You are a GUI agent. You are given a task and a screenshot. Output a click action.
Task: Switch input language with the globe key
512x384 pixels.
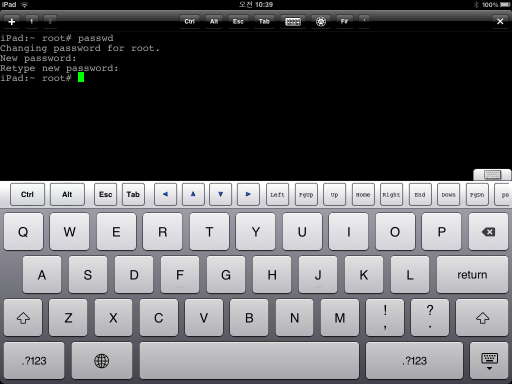click(x=102, y=361)
